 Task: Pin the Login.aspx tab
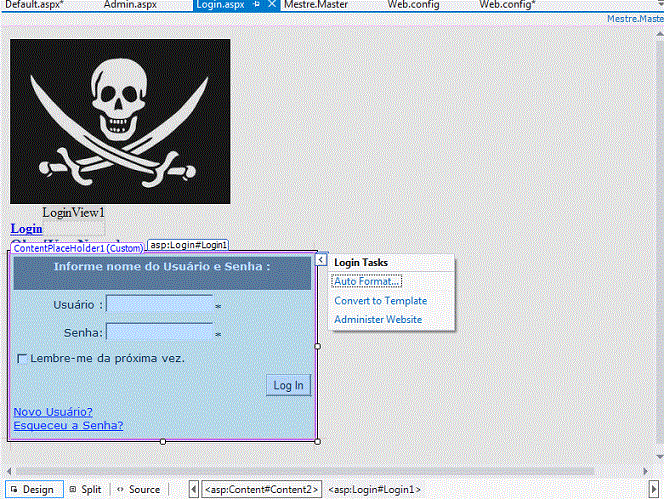coord(256,4)
